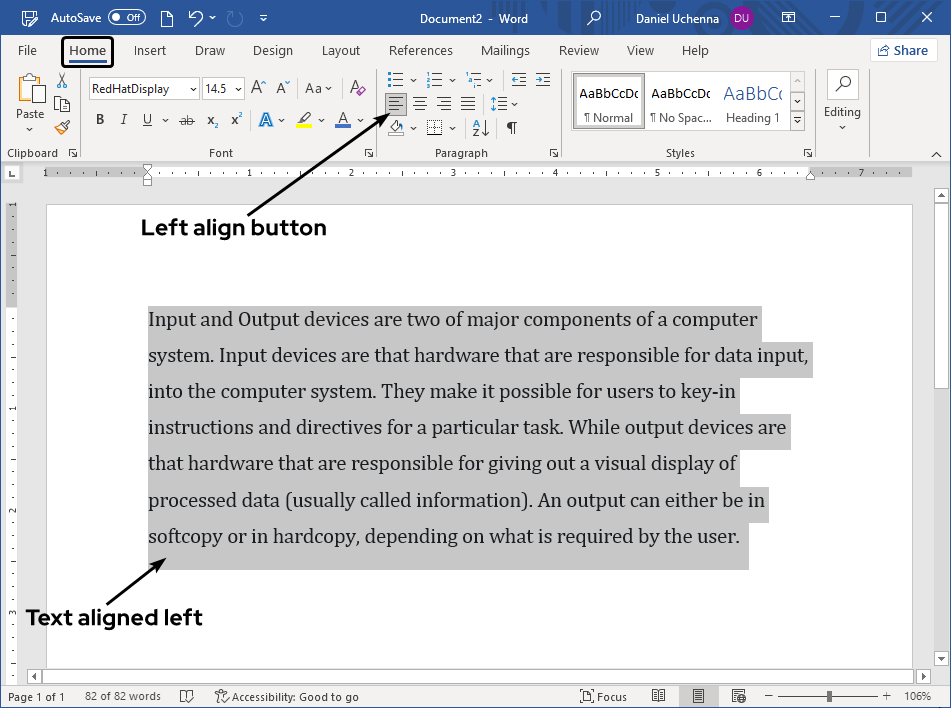Click the Format Painter brush icon

point(62,127)
